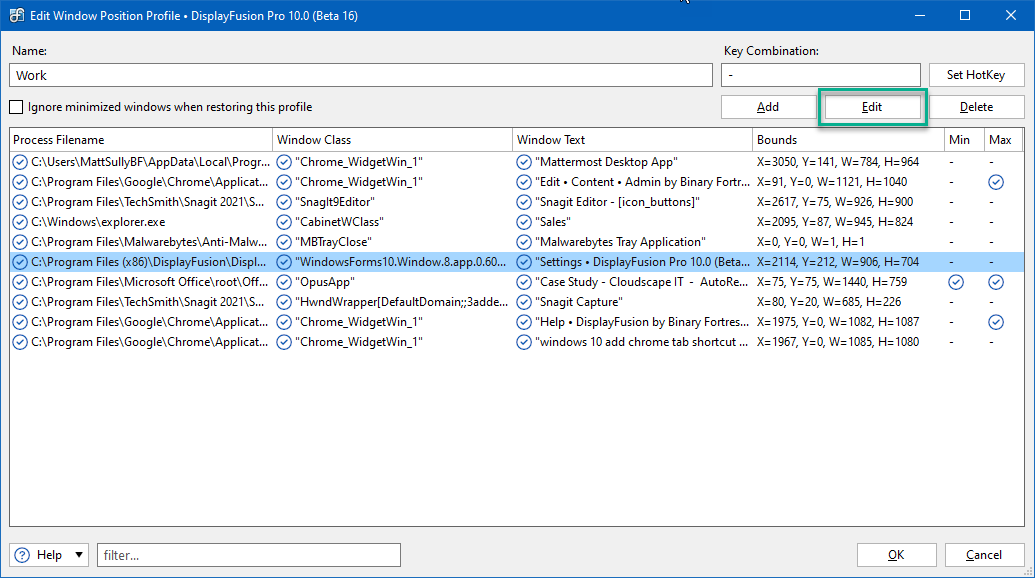Toggle process check icon for explorer.exe row
The height and width of the screenshot is (578, 1035).
[x=20, y=222]
